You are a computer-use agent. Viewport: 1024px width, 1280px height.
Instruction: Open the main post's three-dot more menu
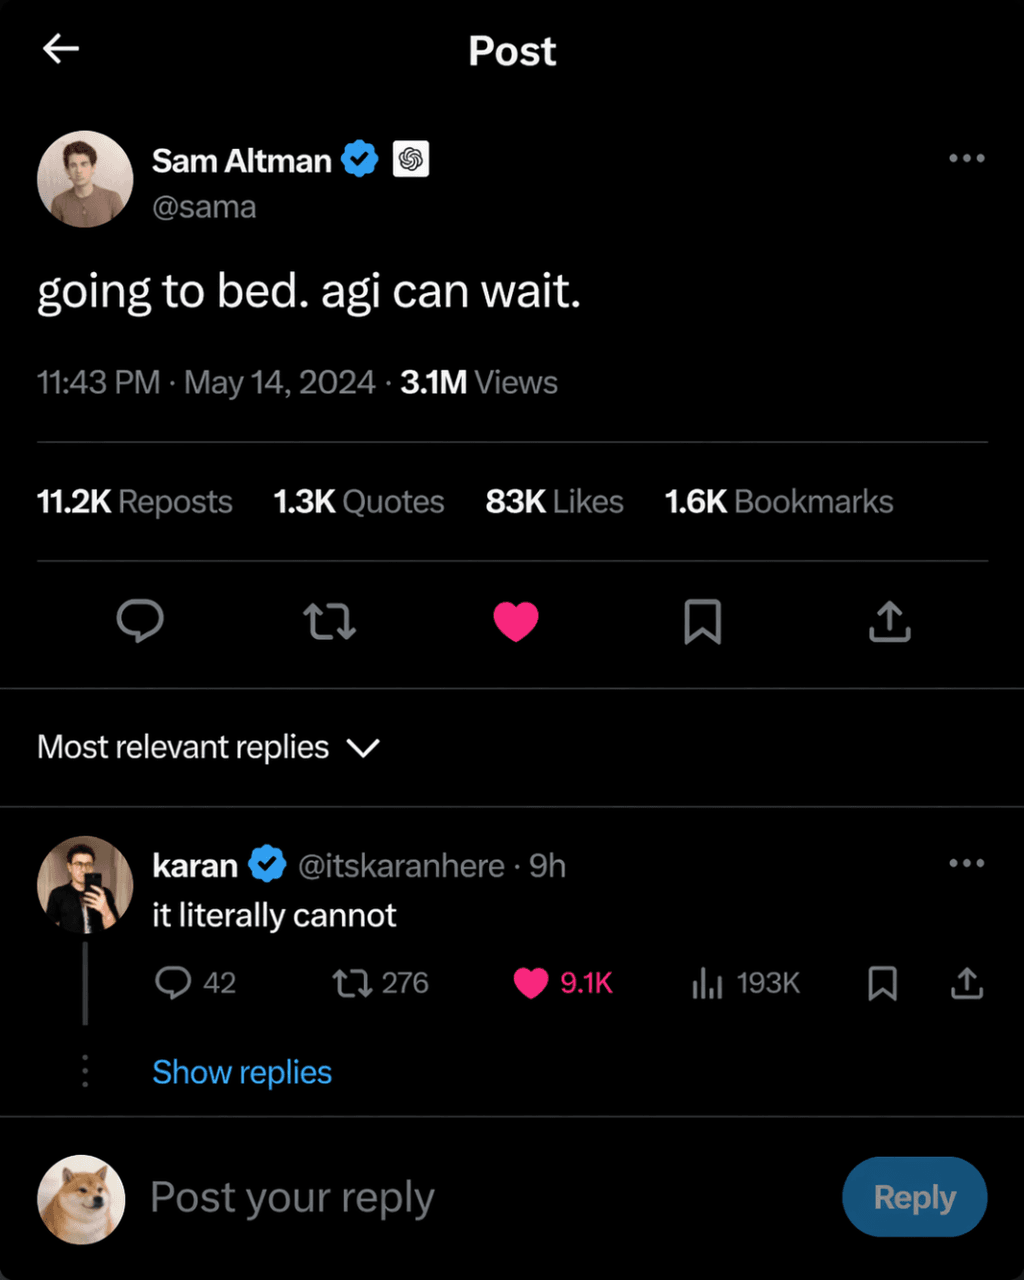(966, 159)
